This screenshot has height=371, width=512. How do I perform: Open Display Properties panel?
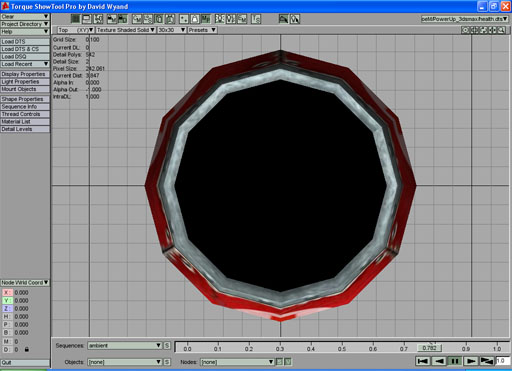pos(25,74)
